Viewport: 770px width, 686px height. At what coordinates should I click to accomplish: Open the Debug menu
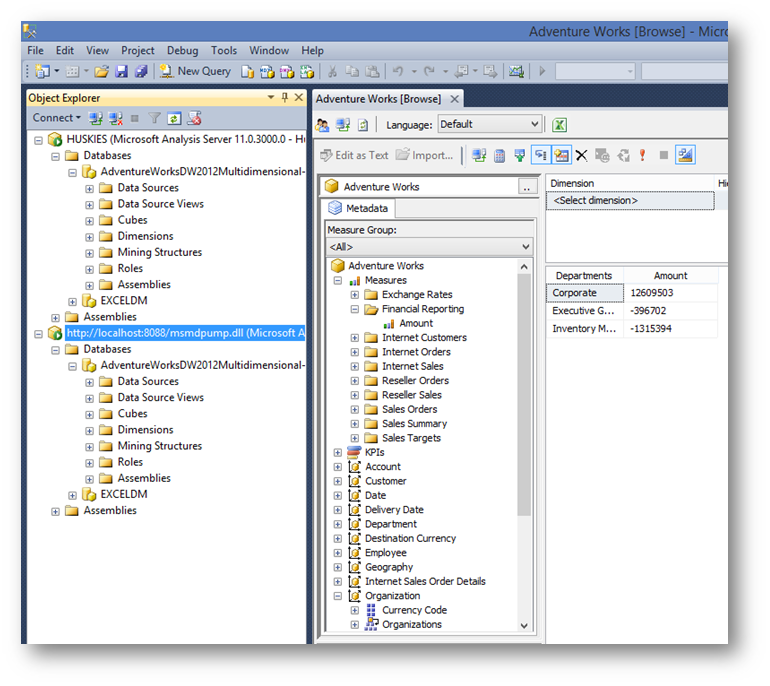182,51
